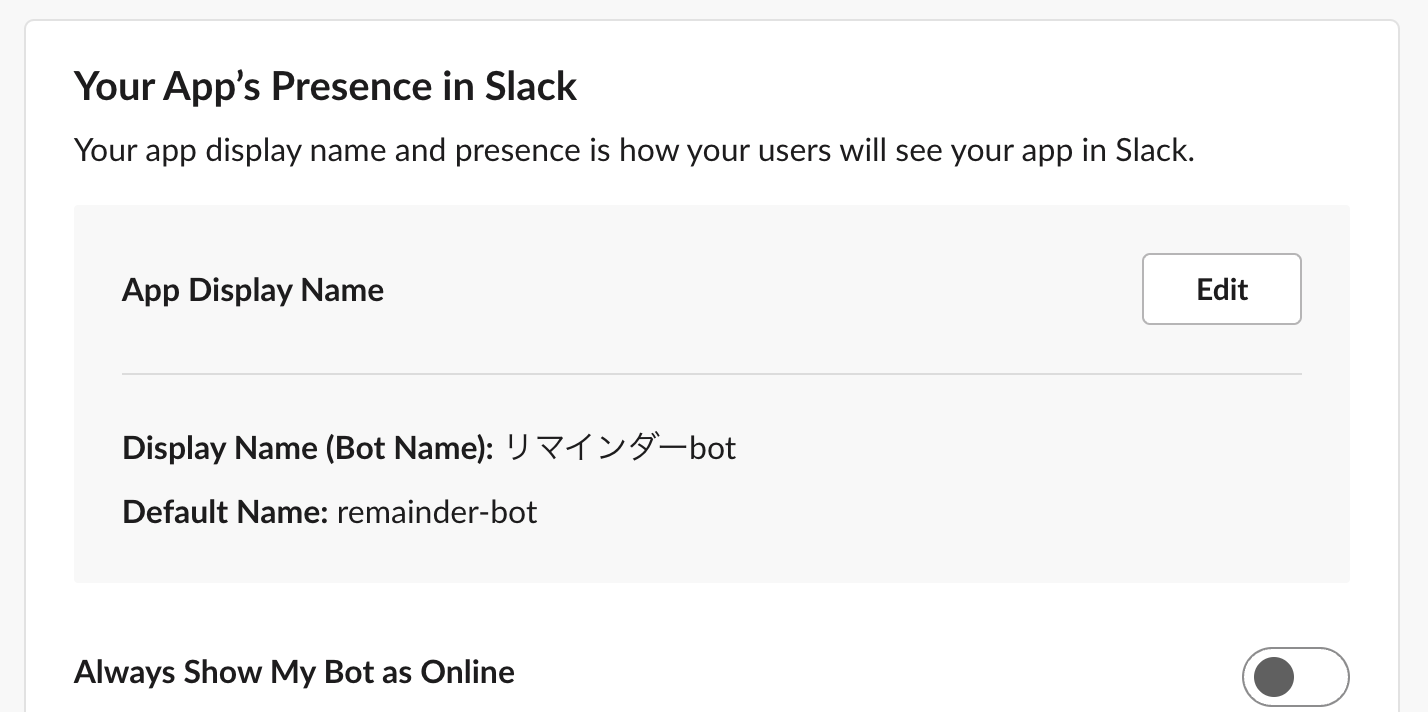Click the gray knob inside the online toggle
The image size is (1428, 712).
pos(1274,677)
